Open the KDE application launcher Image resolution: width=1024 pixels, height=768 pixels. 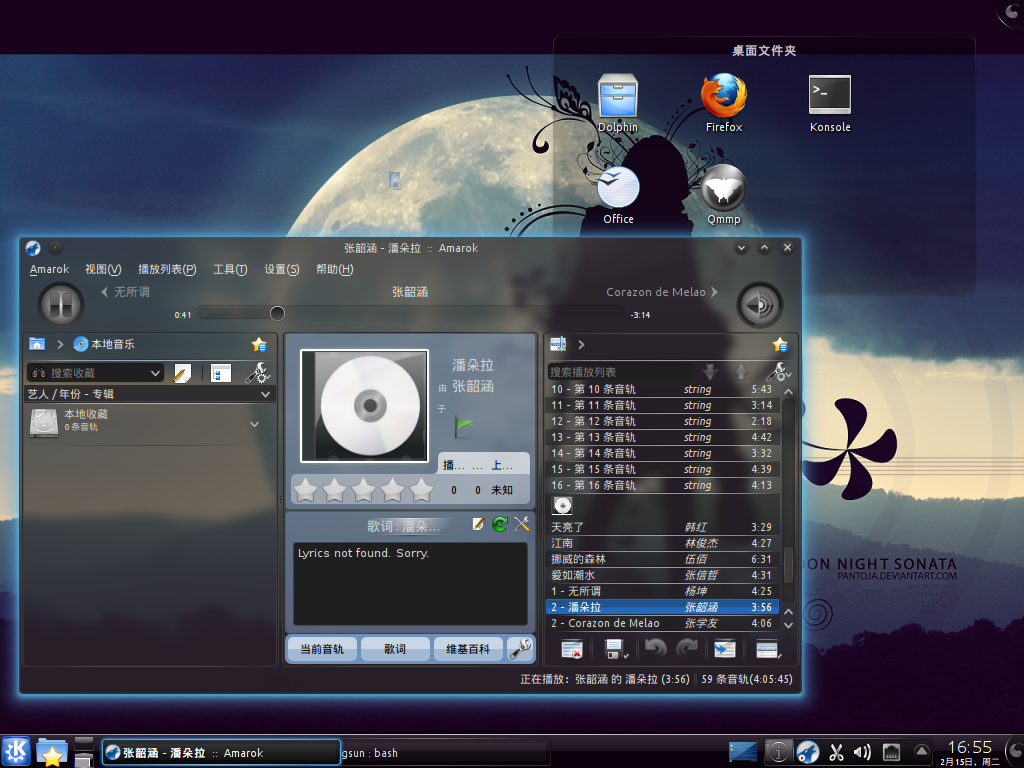[x=16, y=752]
